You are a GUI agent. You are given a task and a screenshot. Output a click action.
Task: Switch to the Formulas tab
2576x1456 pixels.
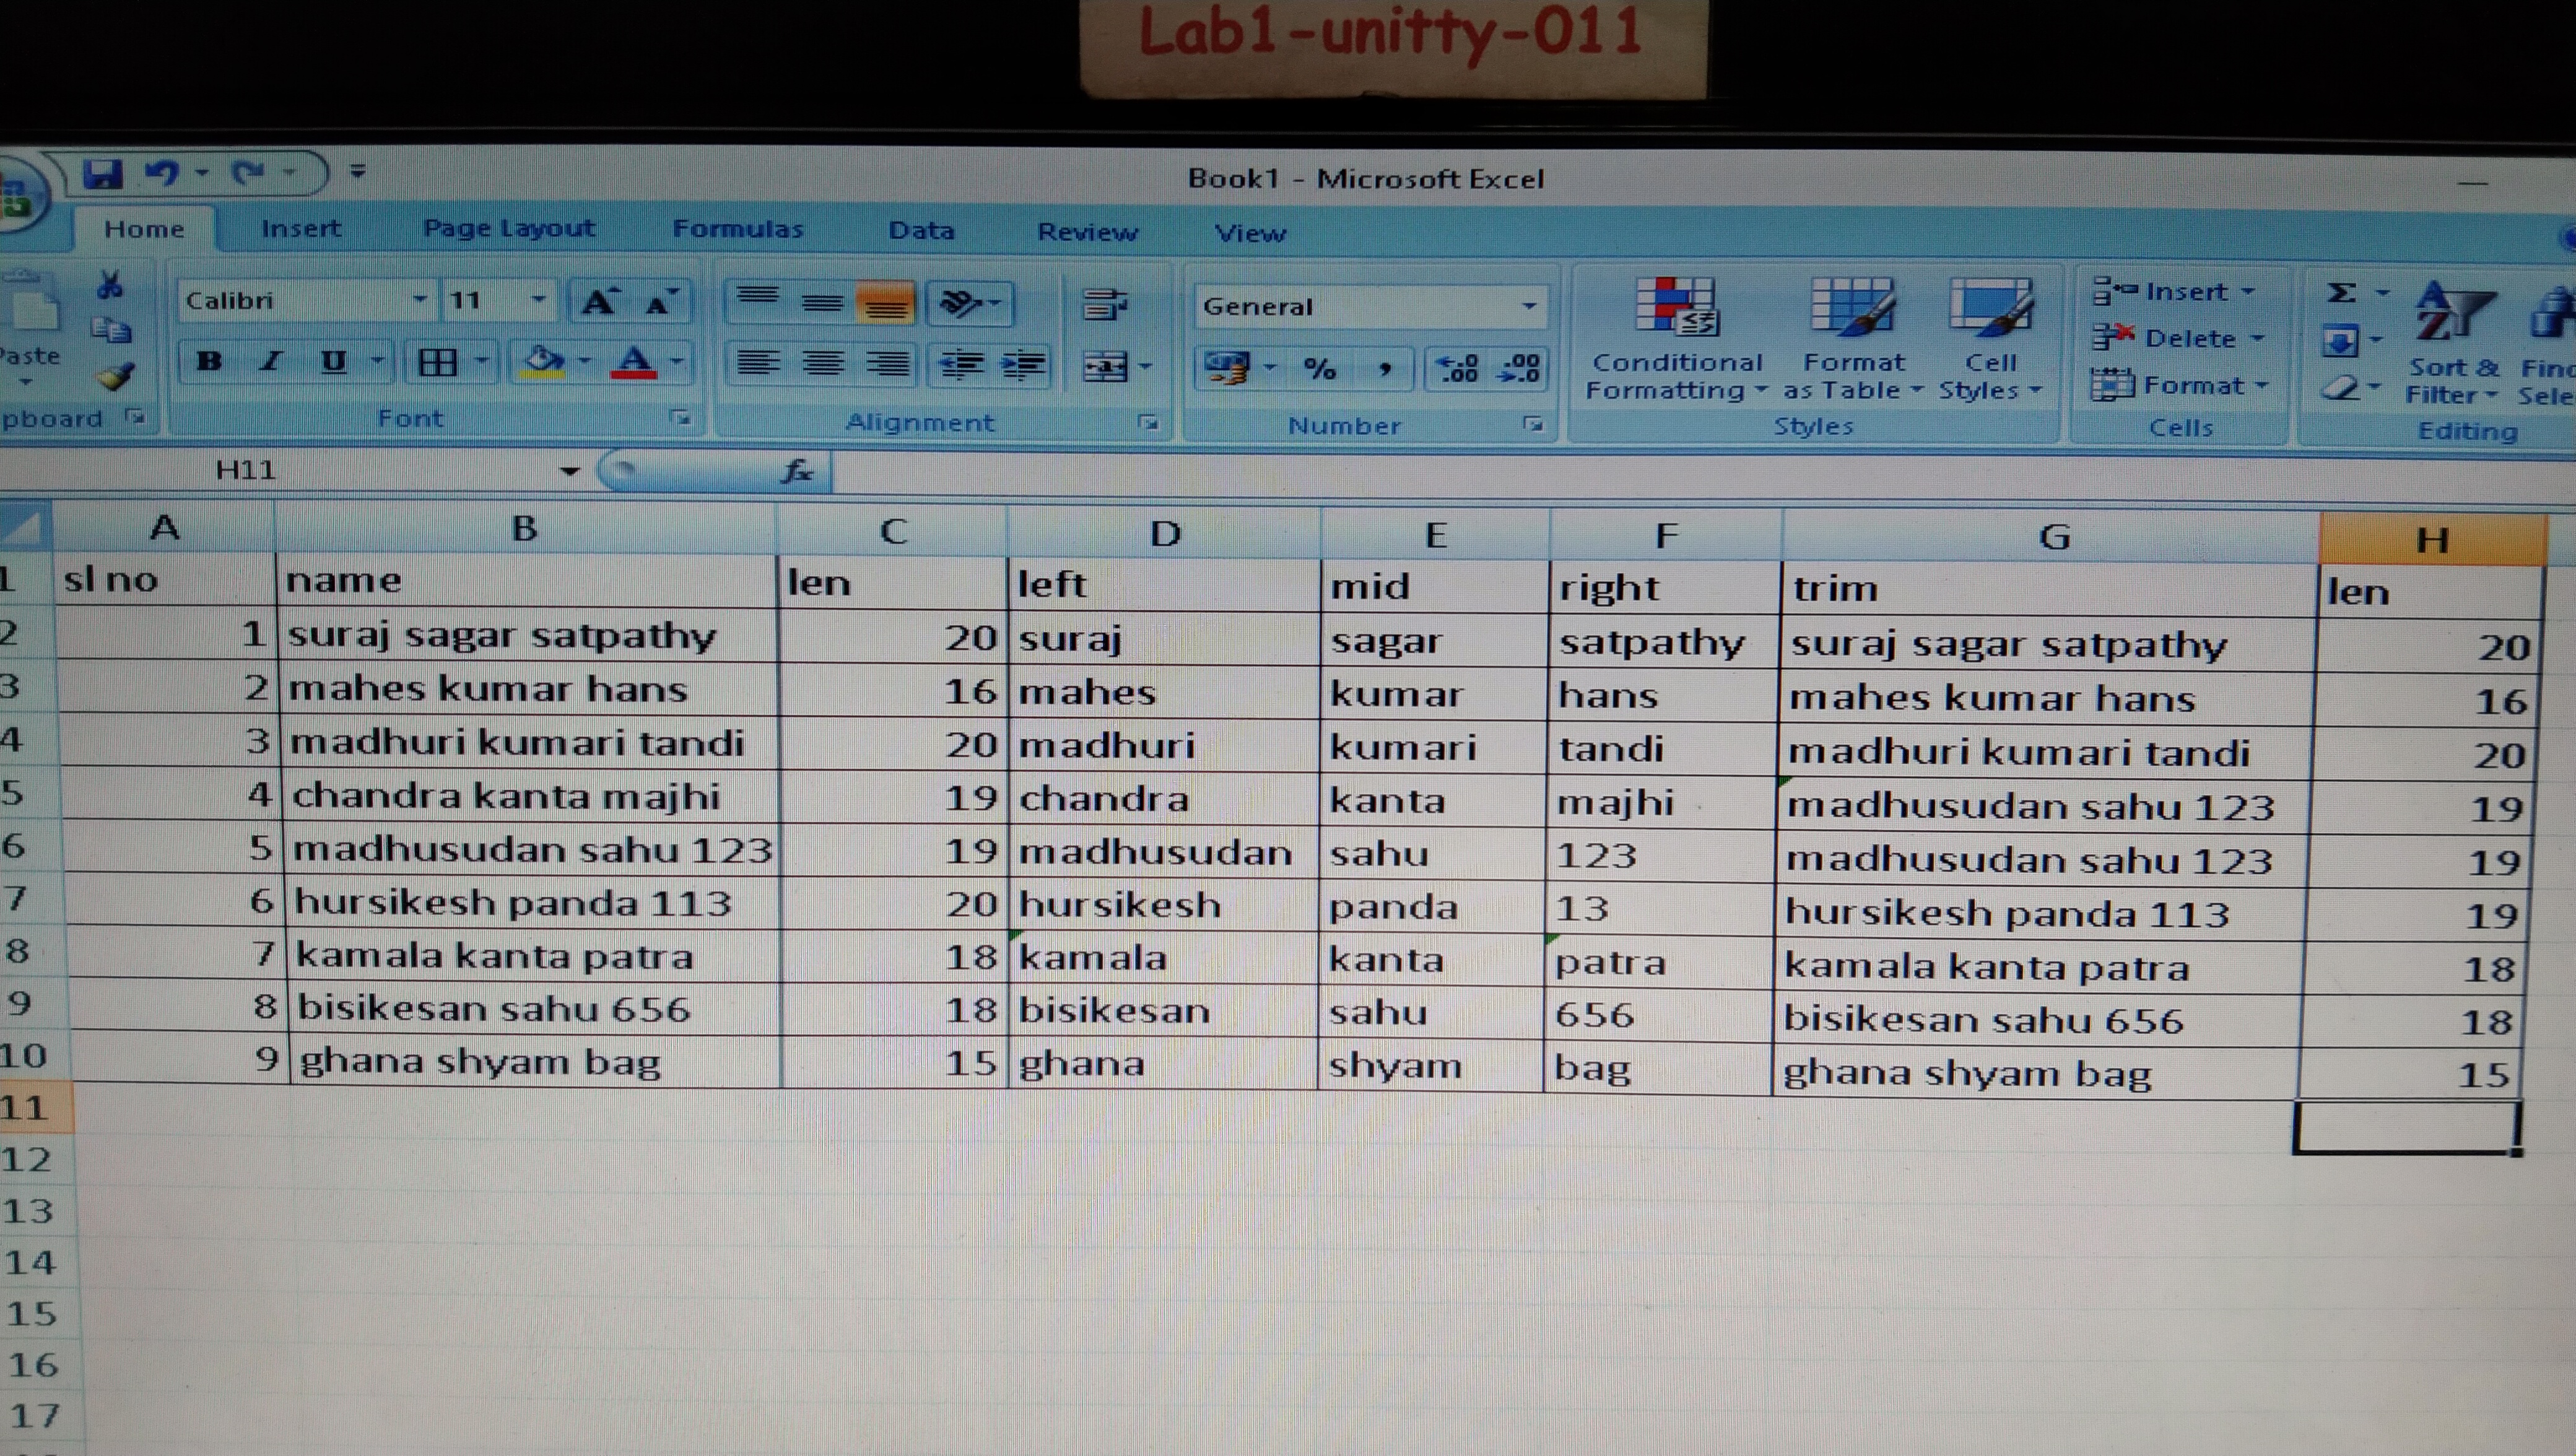click(x=738, y=229)
